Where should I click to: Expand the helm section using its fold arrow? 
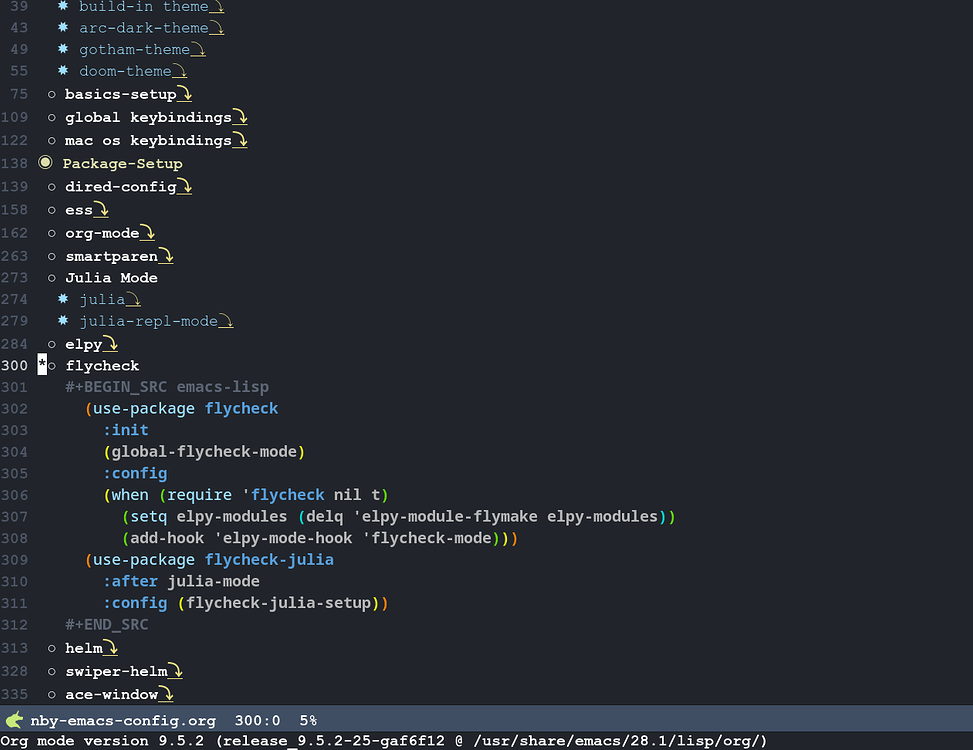click(x=111, y=648)
